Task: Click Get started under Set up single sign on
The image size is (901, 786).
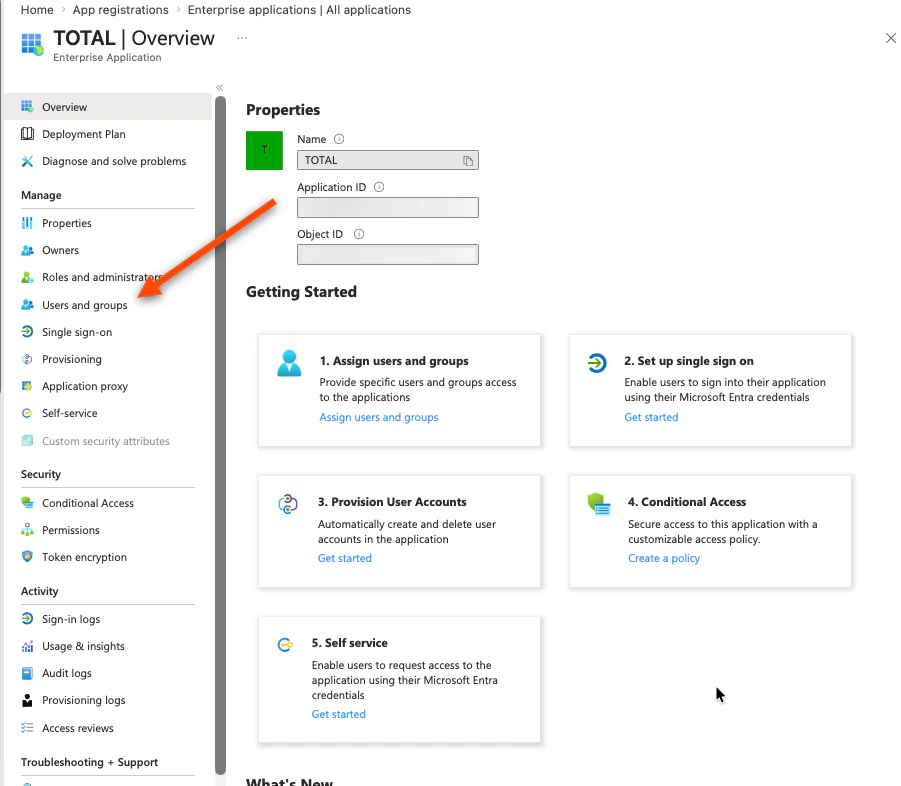Action: (x=651, y=417)
